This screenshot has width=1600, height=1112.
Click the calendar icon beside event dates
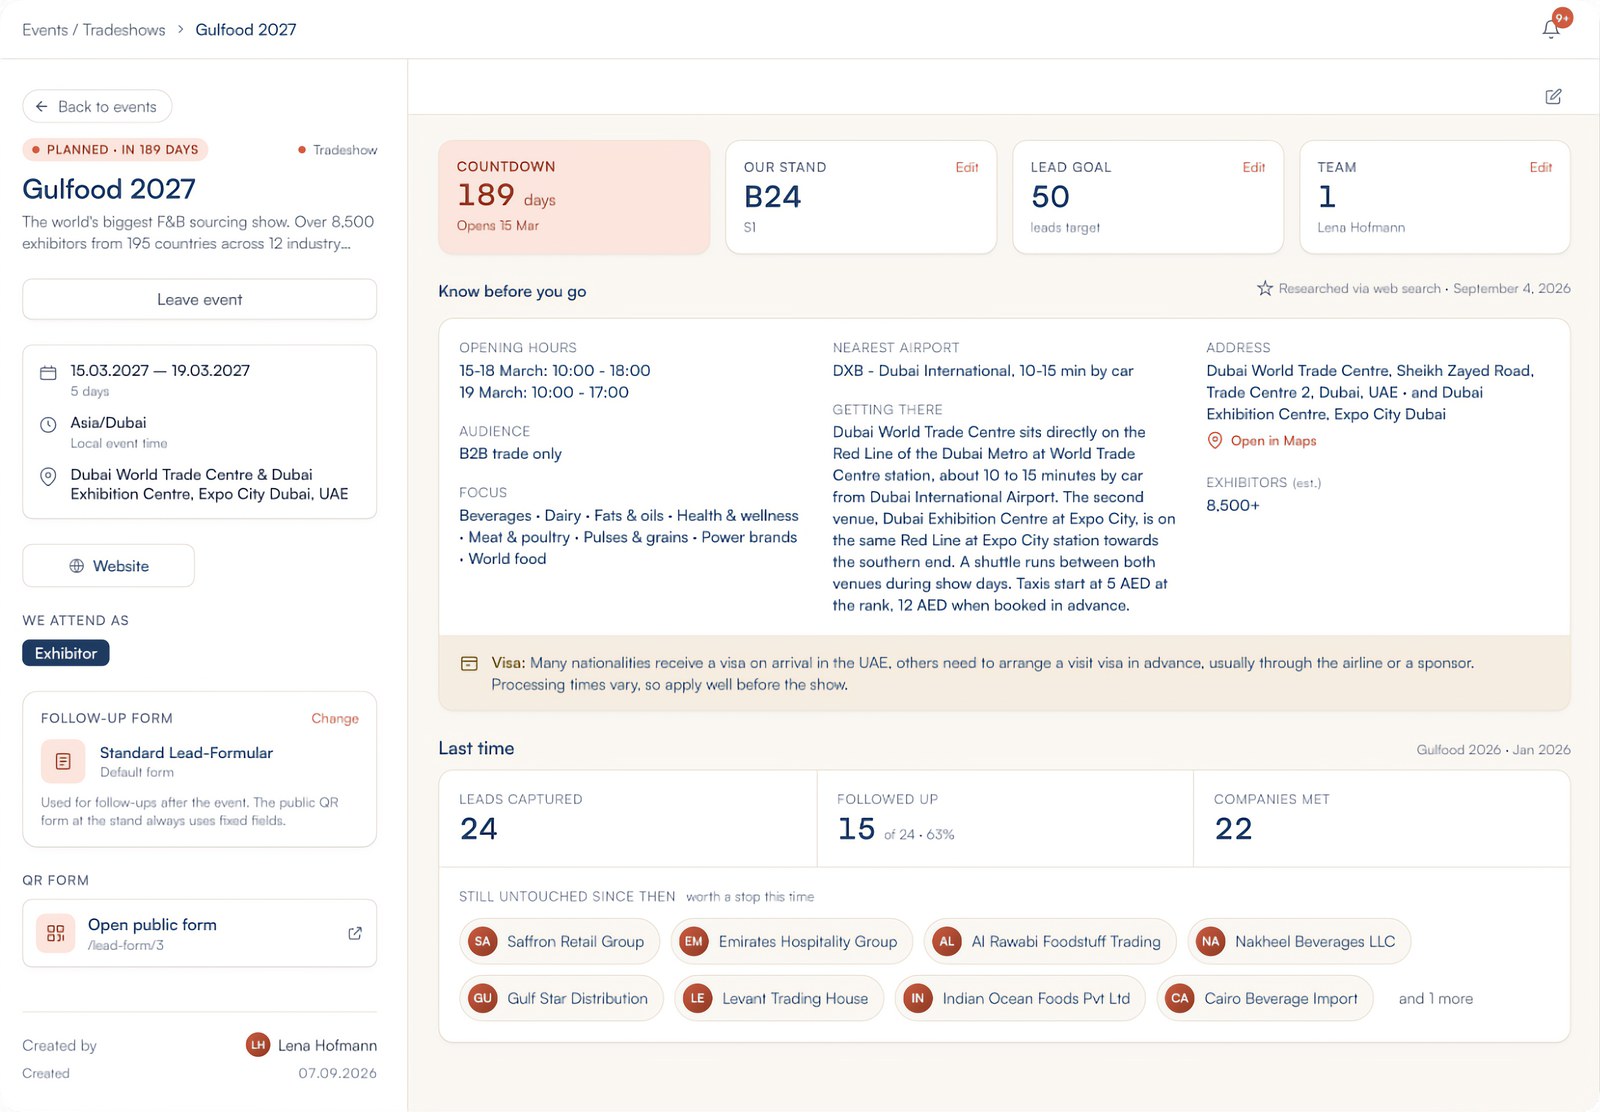pos(48,373)
